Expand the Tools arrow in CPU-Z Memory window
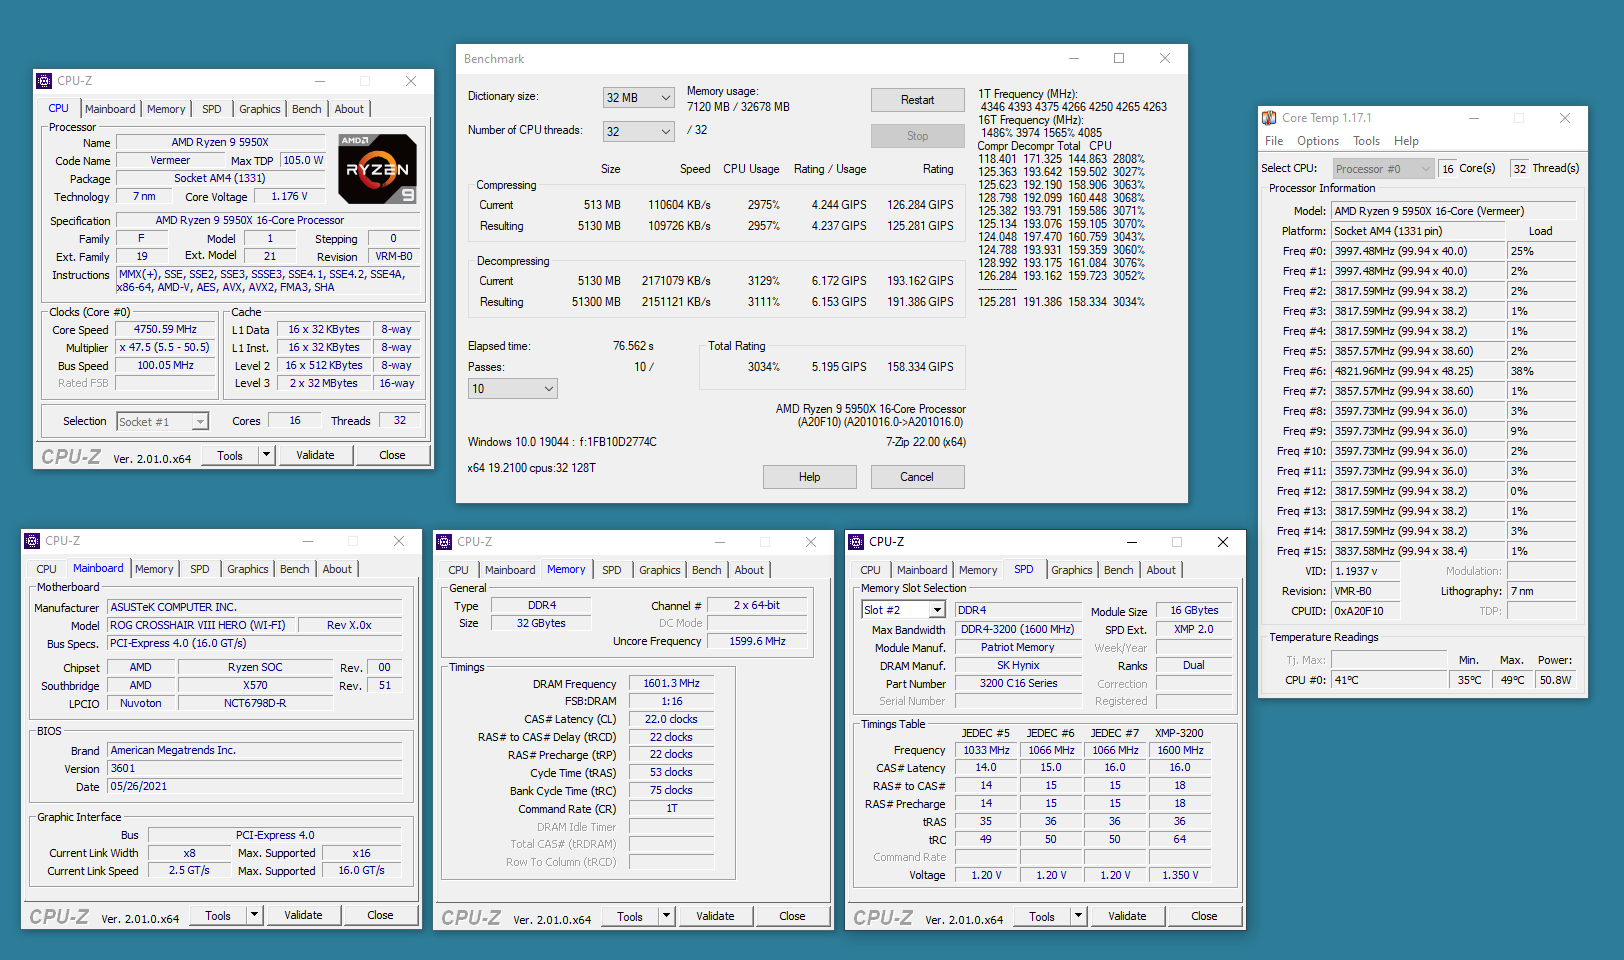 tap(666, 916)
